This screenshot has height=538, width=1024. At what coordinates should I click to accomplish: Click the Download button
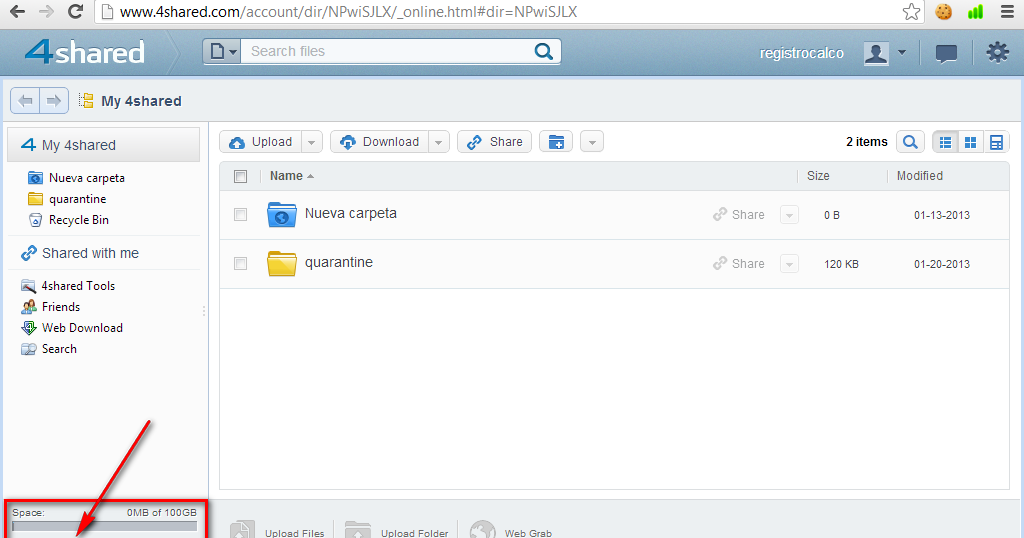tap(379, 142)
